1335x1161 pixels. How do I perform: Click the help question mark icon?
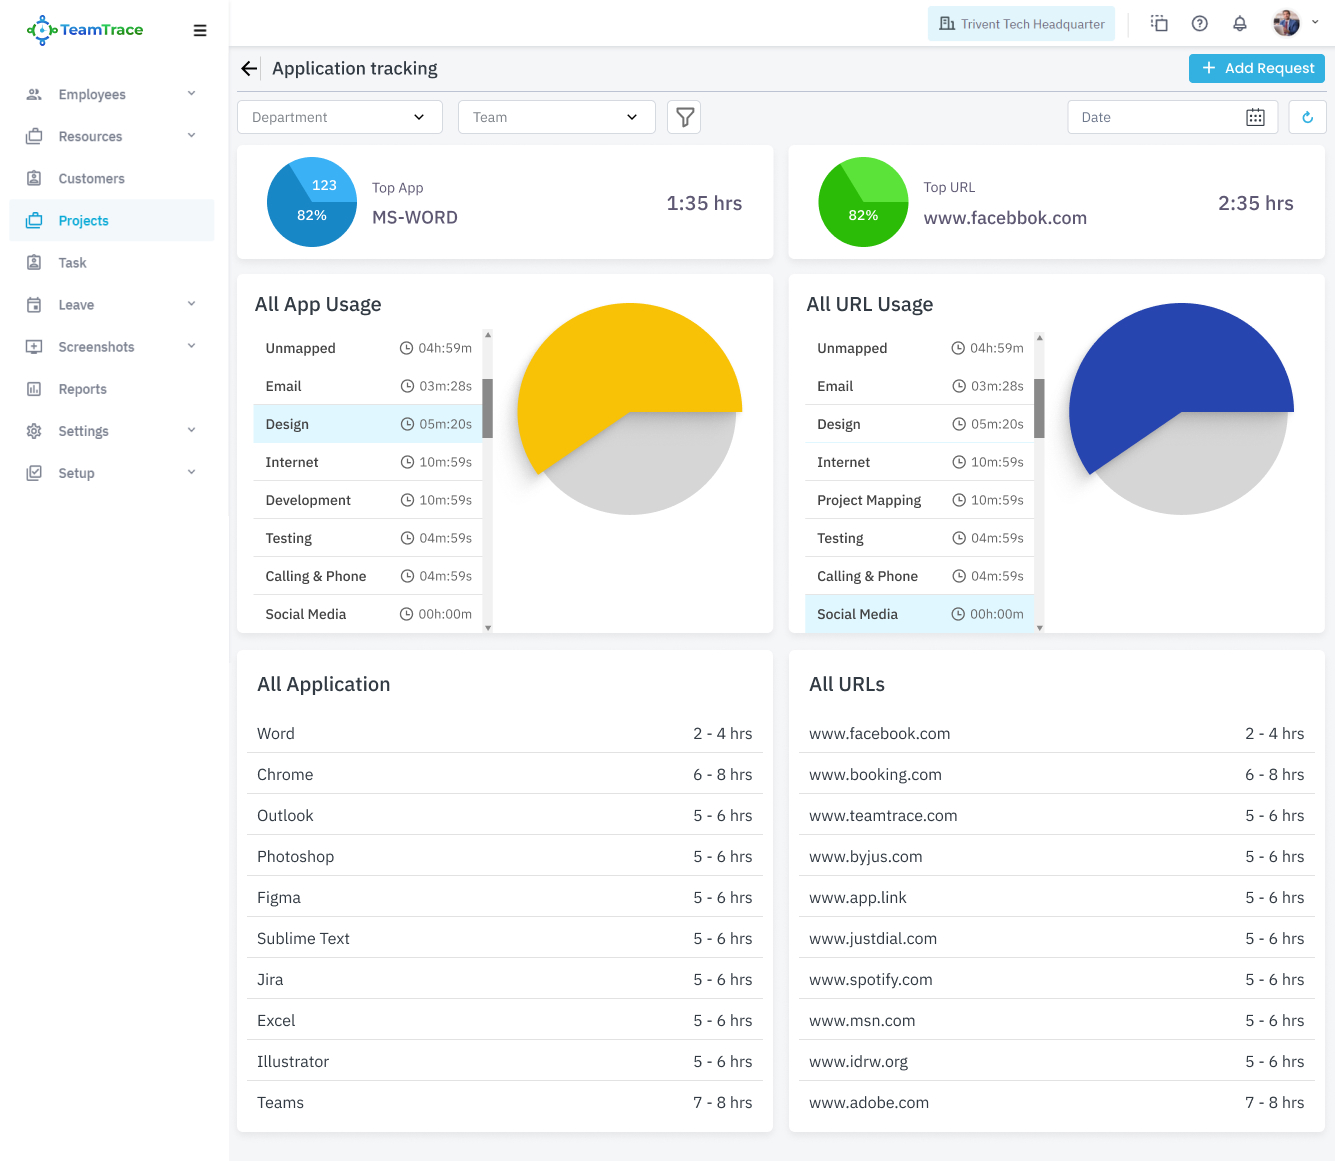(x=1199, y=24)
